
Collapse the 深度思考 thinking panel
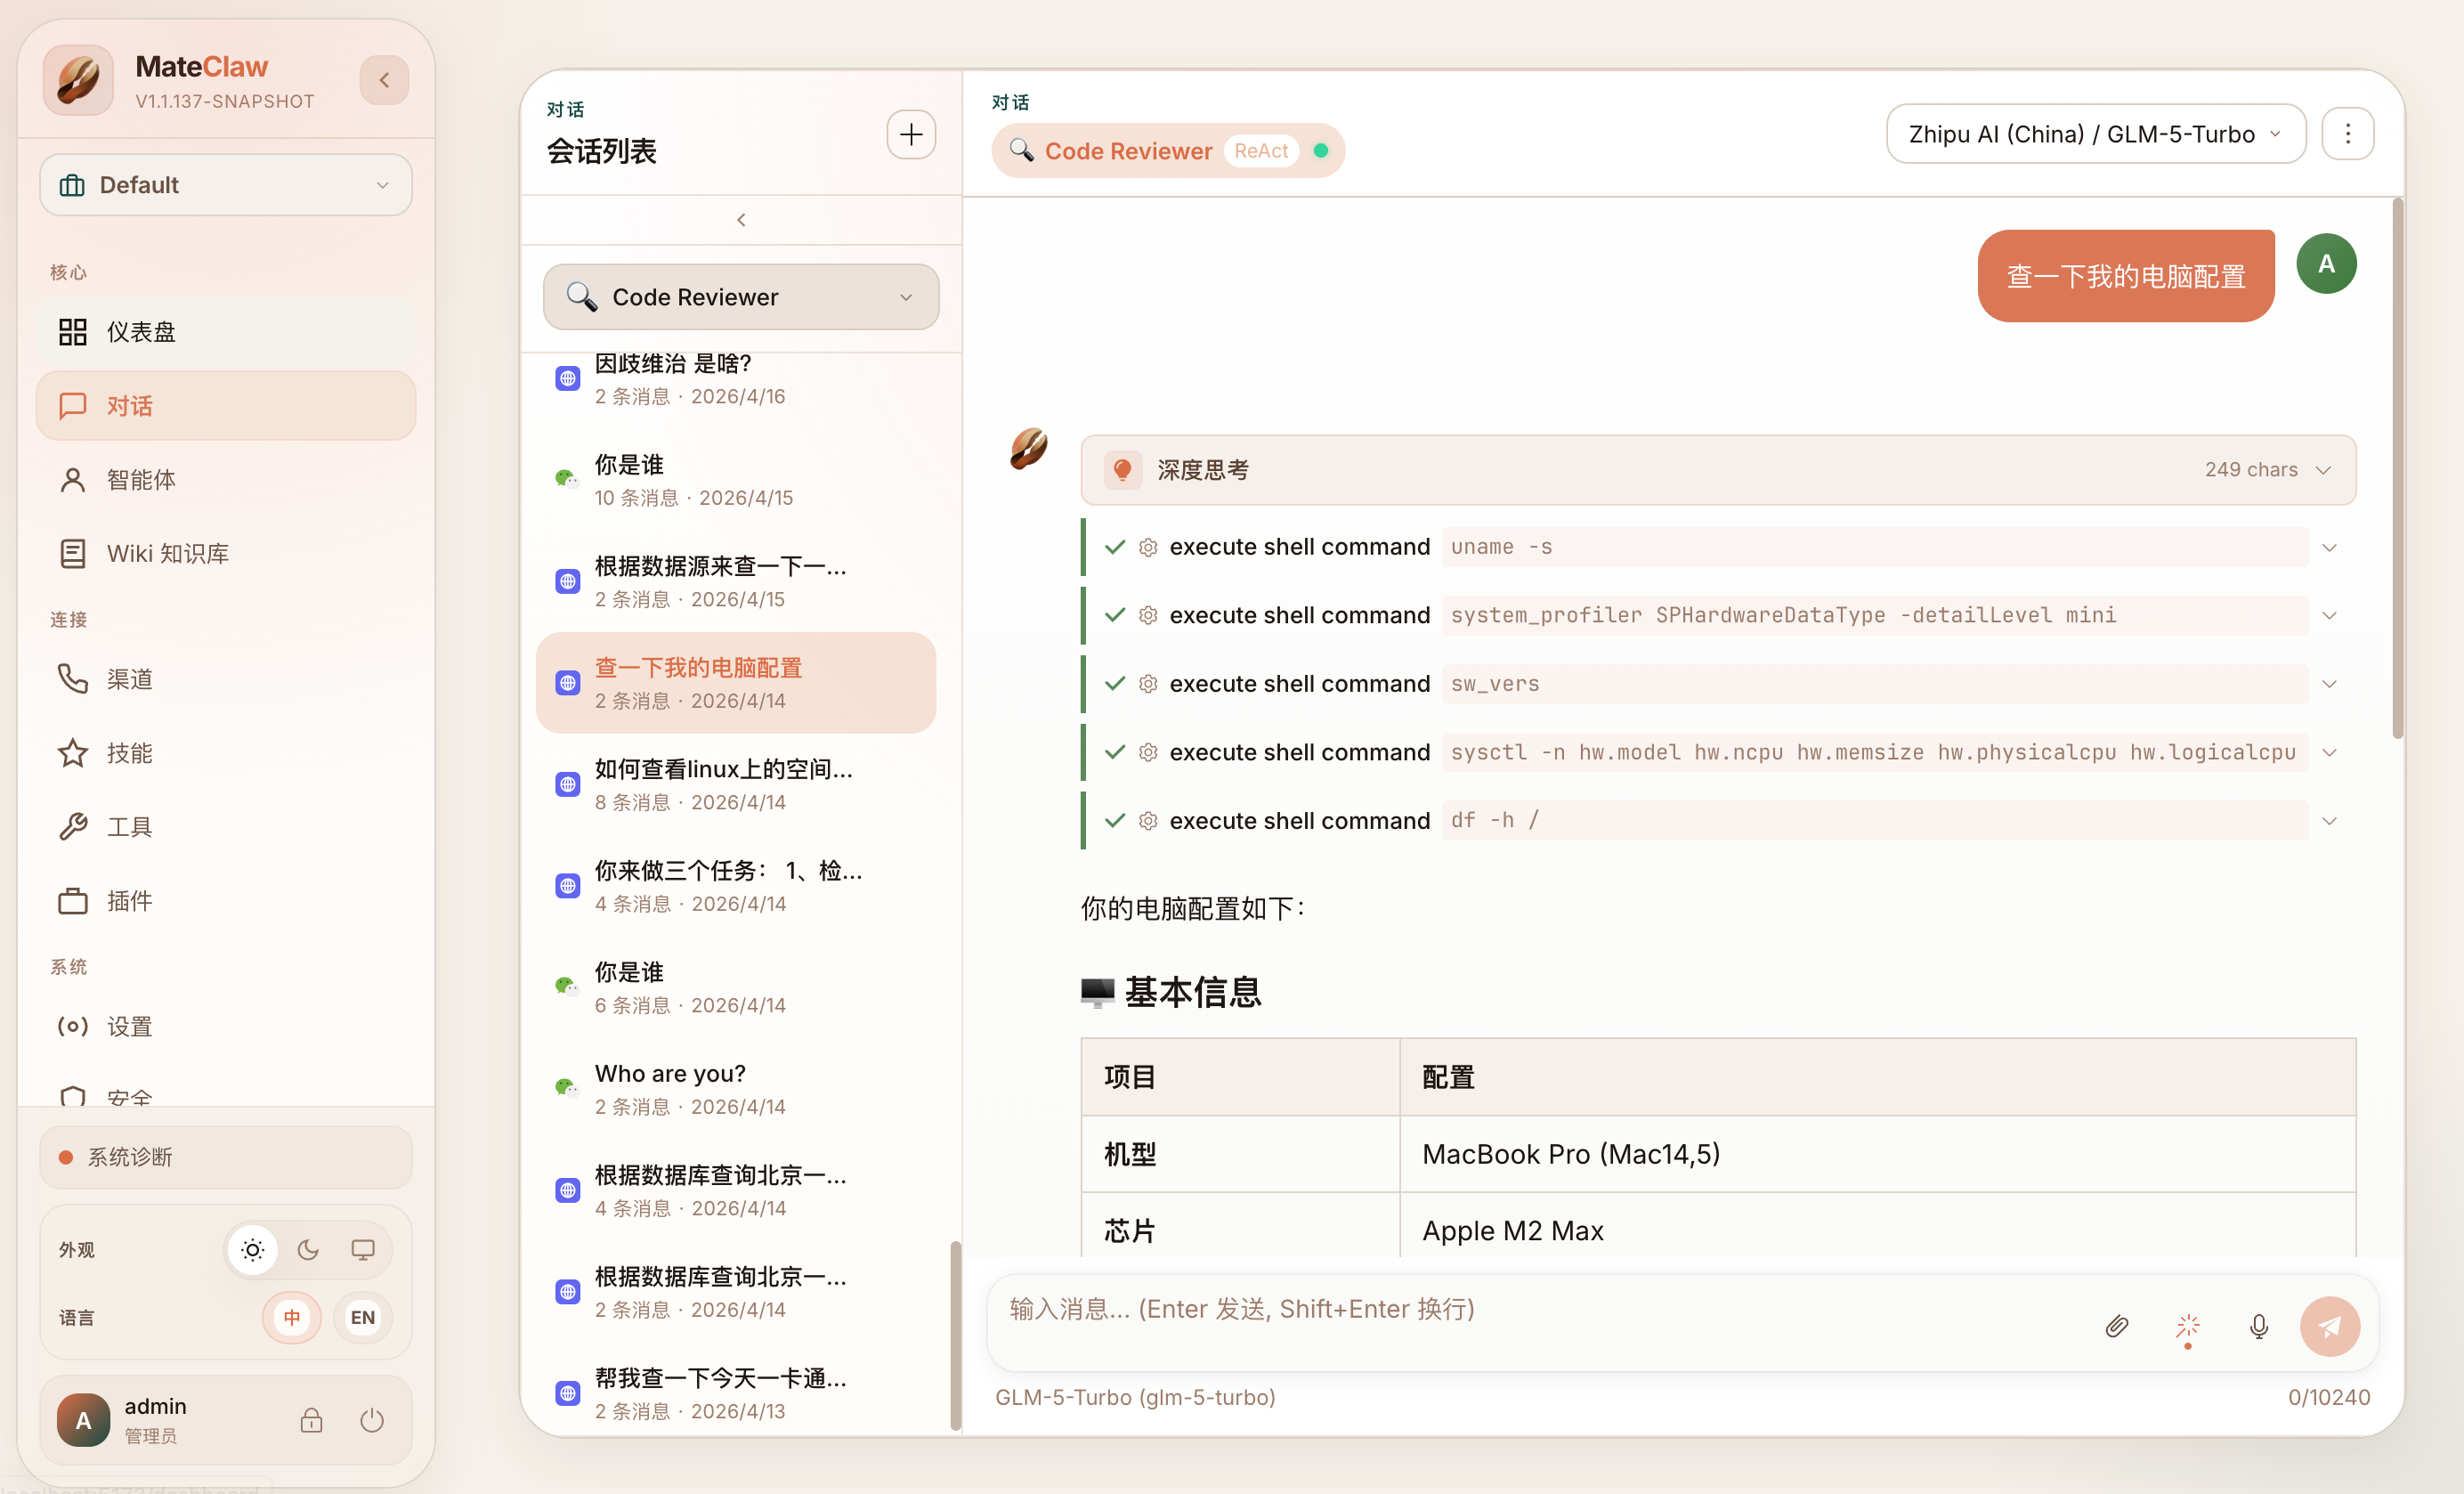coord(2324,469)
